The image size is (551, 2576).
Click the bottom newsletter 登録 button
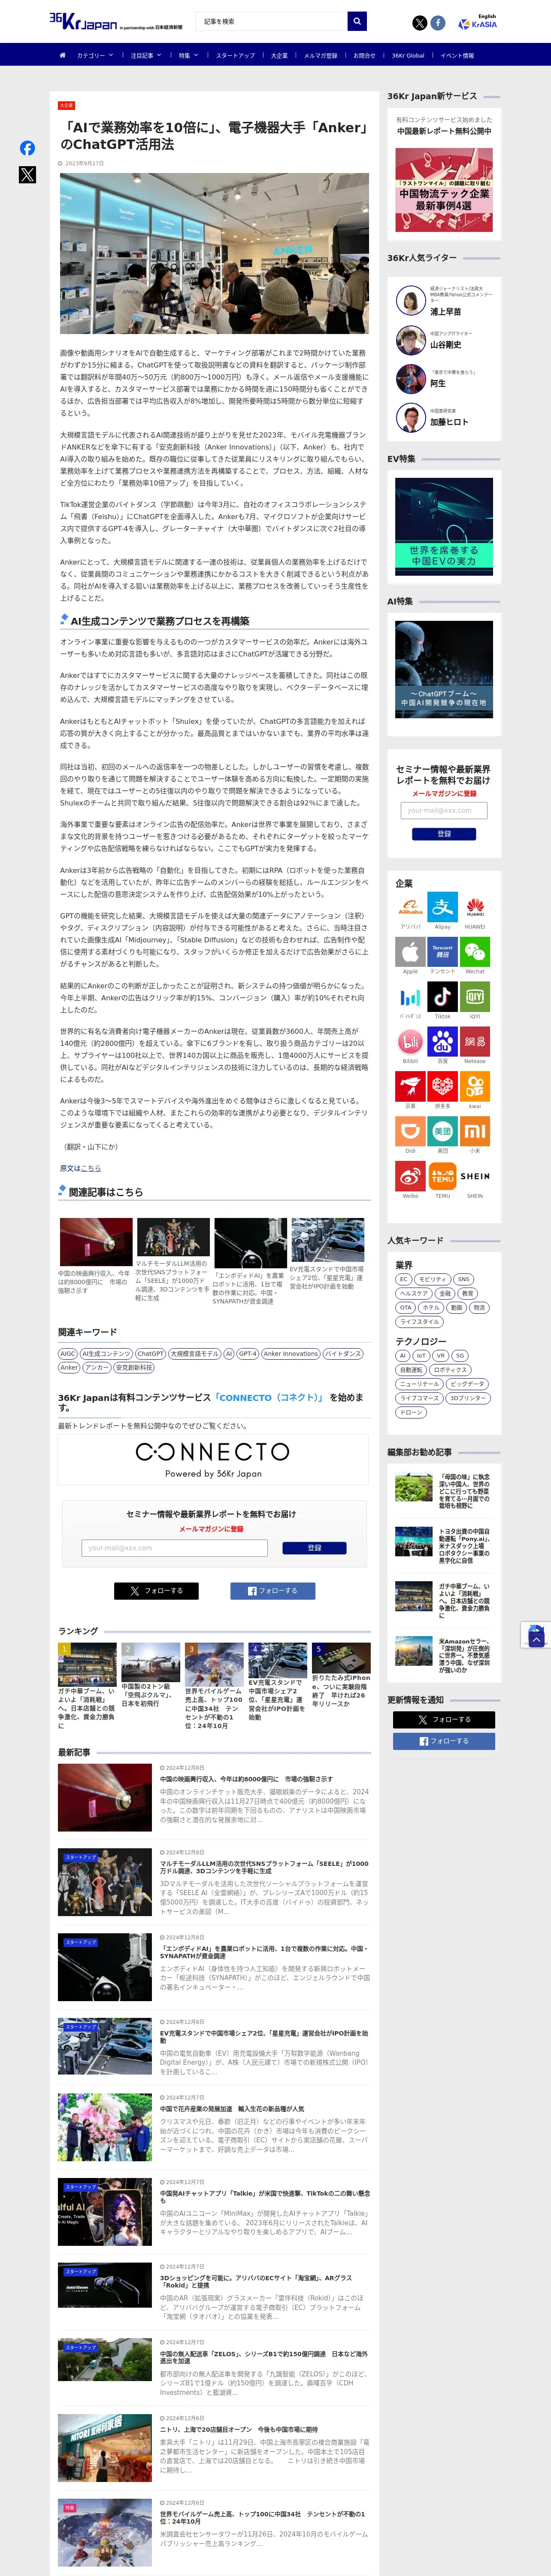coord(314,1548)
